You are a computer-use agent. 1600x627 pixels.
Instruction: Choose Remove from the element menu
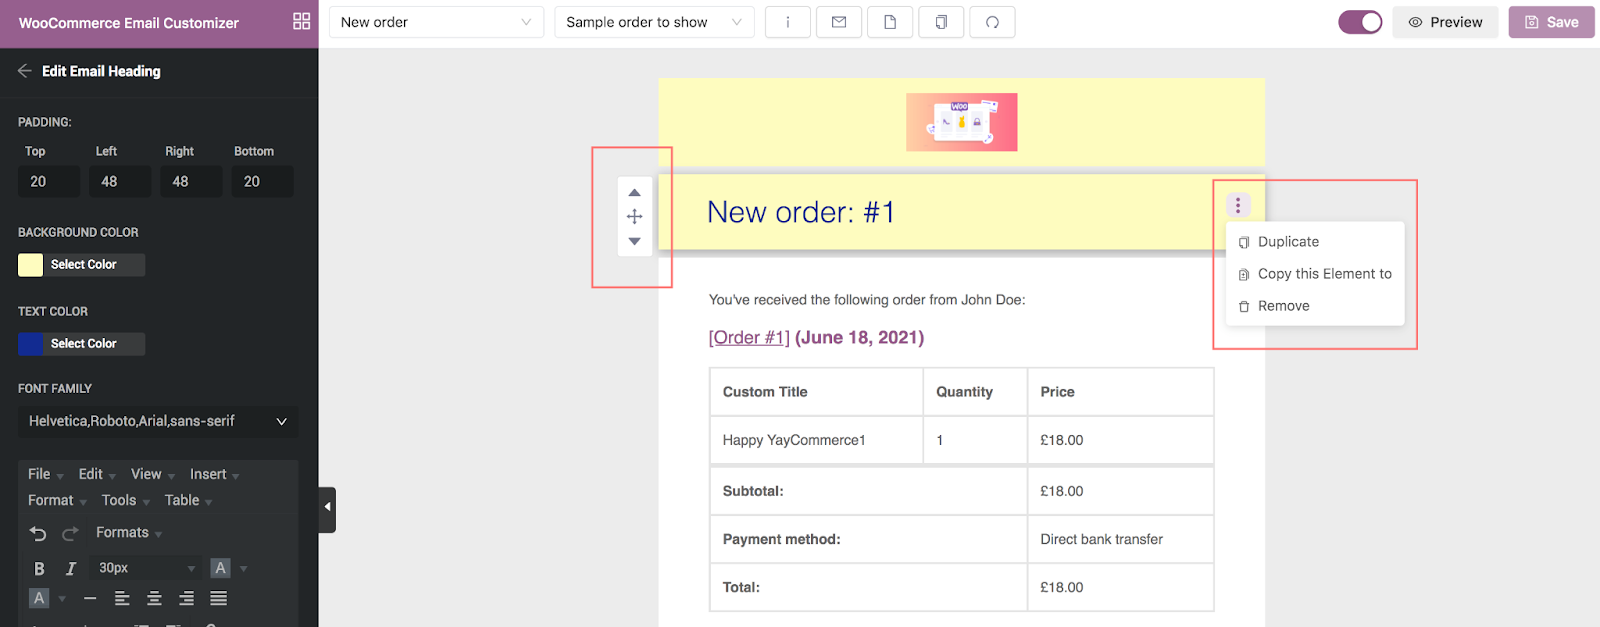coord(1315,306)
